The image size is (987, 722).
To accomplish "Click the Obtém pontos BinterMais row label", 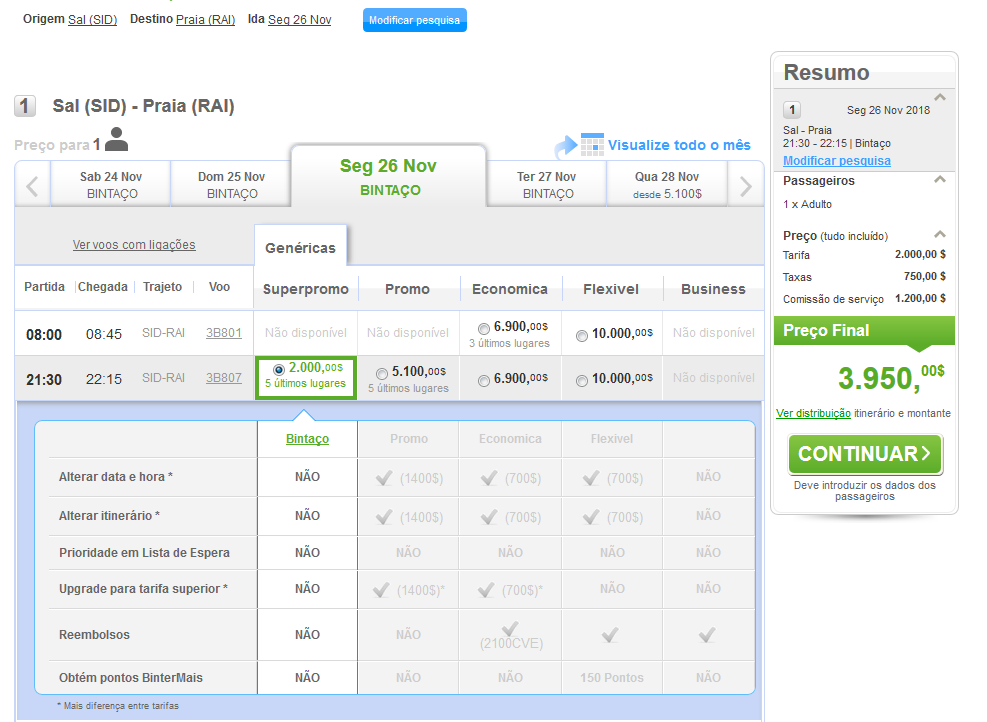I will 131,677.
